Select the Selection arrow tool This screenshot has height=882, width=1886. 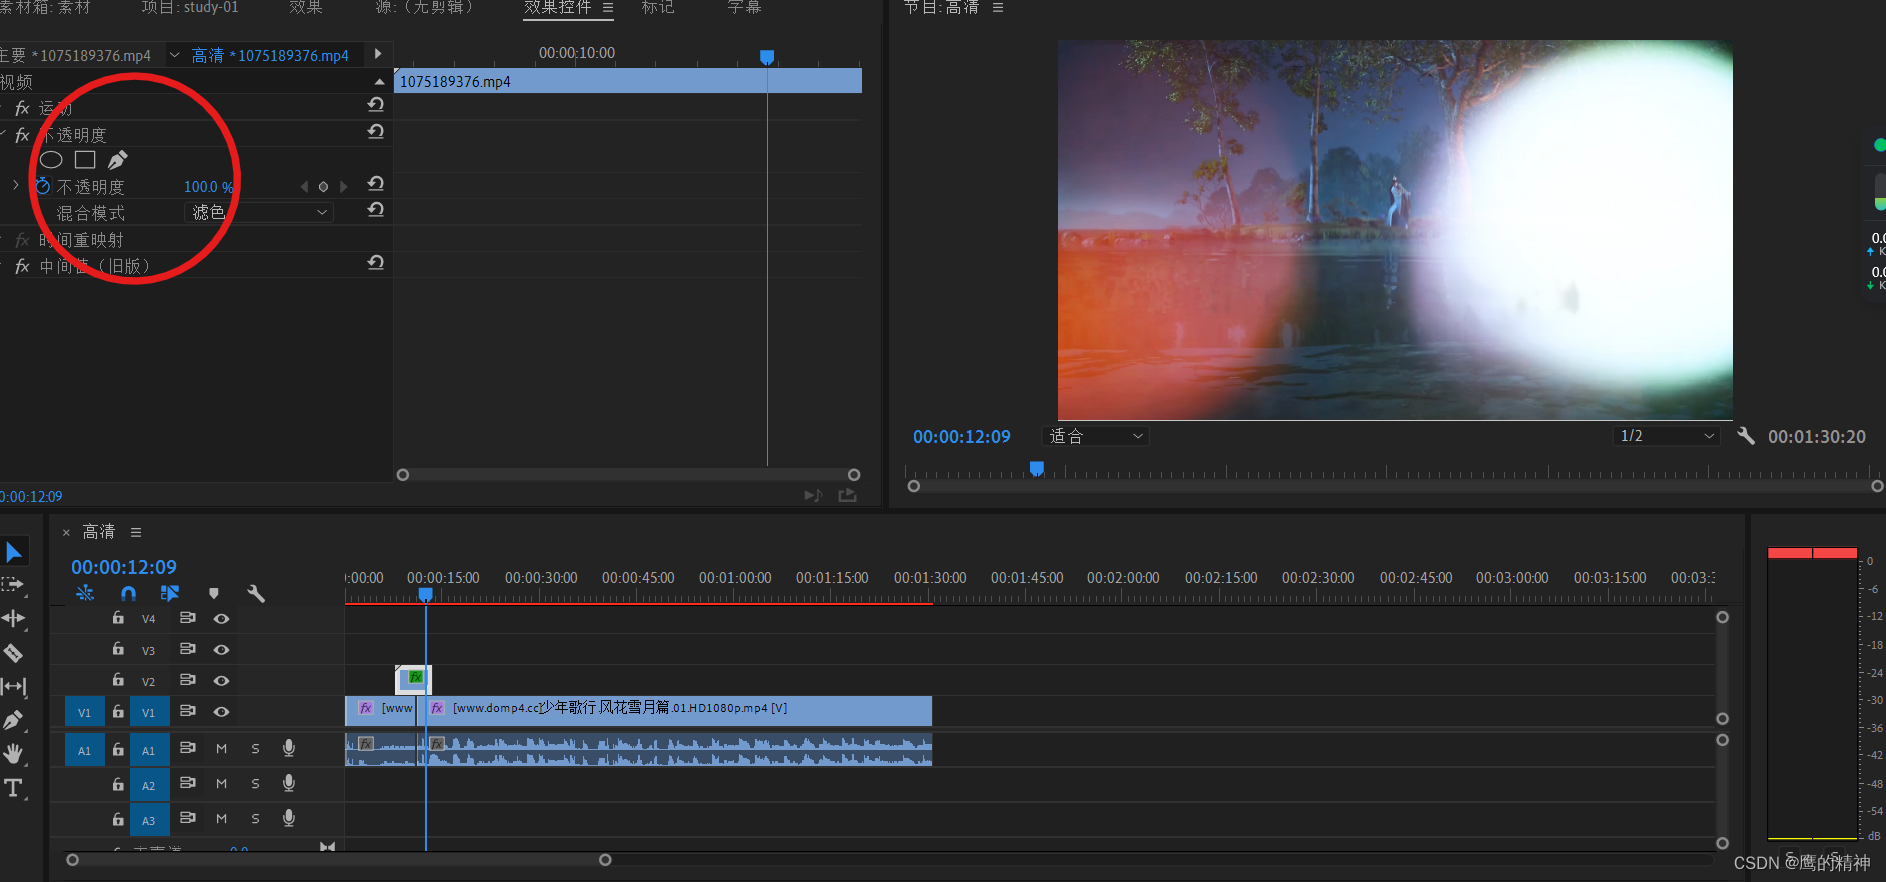(14, 552)
